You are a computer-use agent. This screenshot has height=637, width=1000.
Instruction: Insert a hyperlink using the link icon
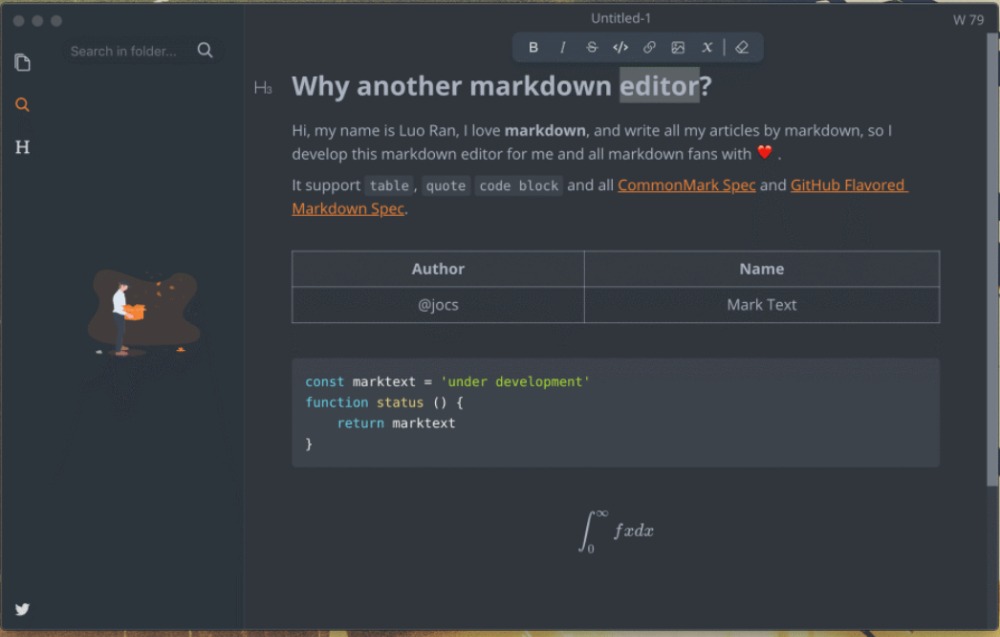pyautogui.click(x=649, y=47)
